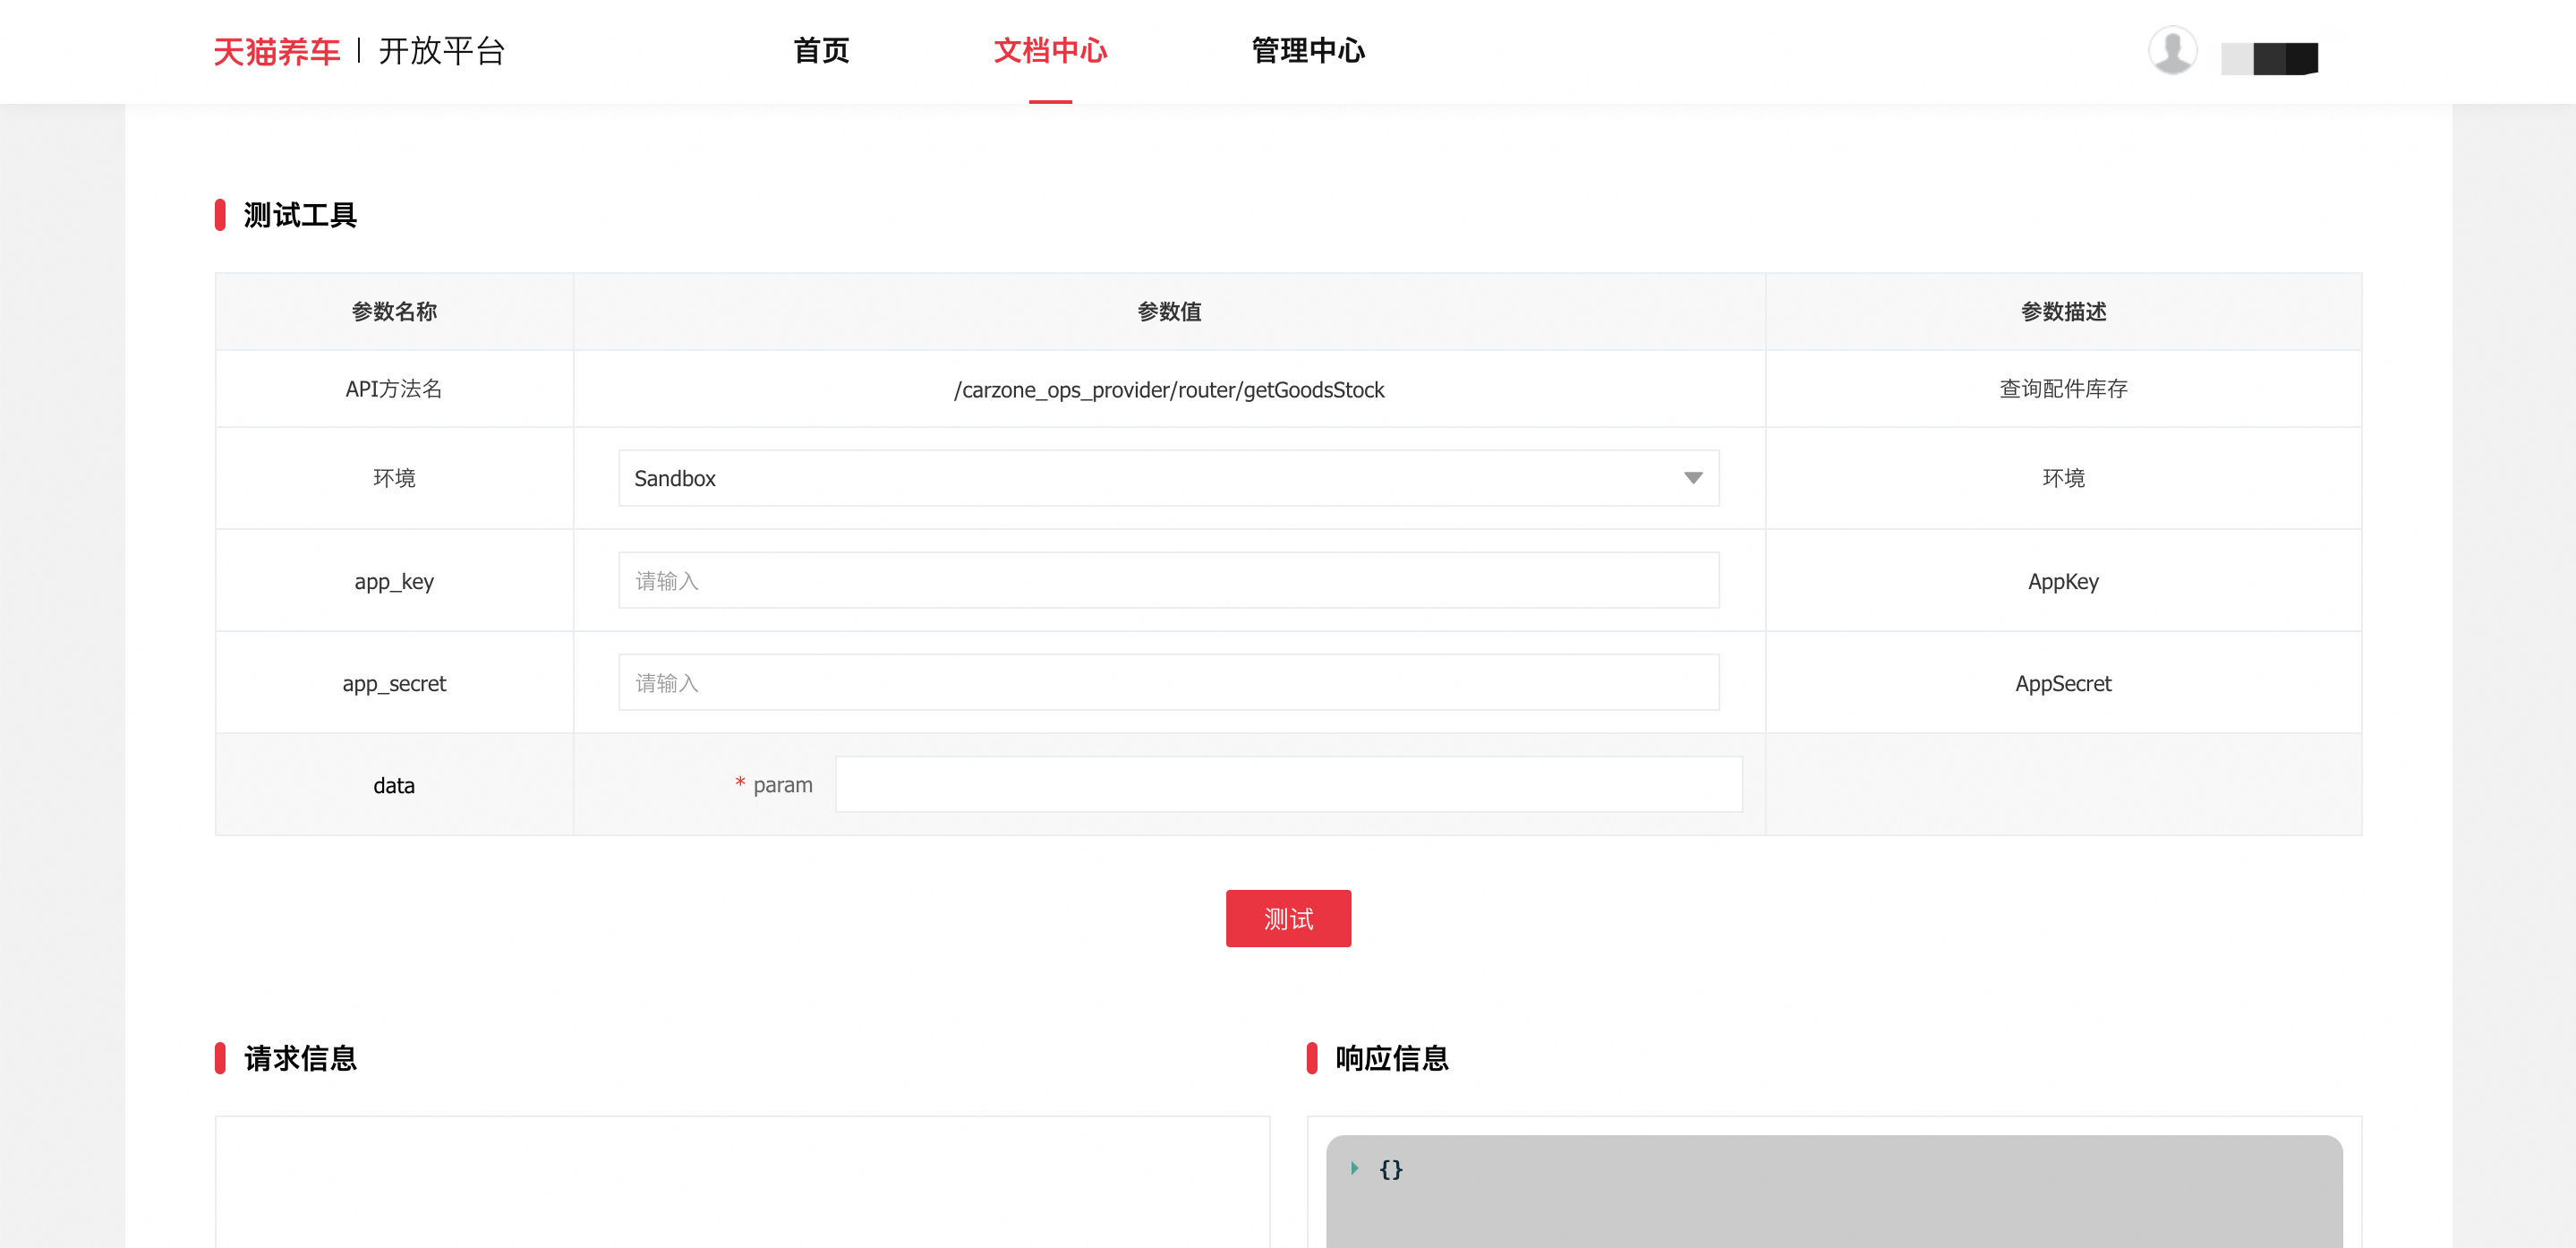Click the 查询配件库存 description cell
The image size is (2576, 1248).
[x=2063, y=389]
